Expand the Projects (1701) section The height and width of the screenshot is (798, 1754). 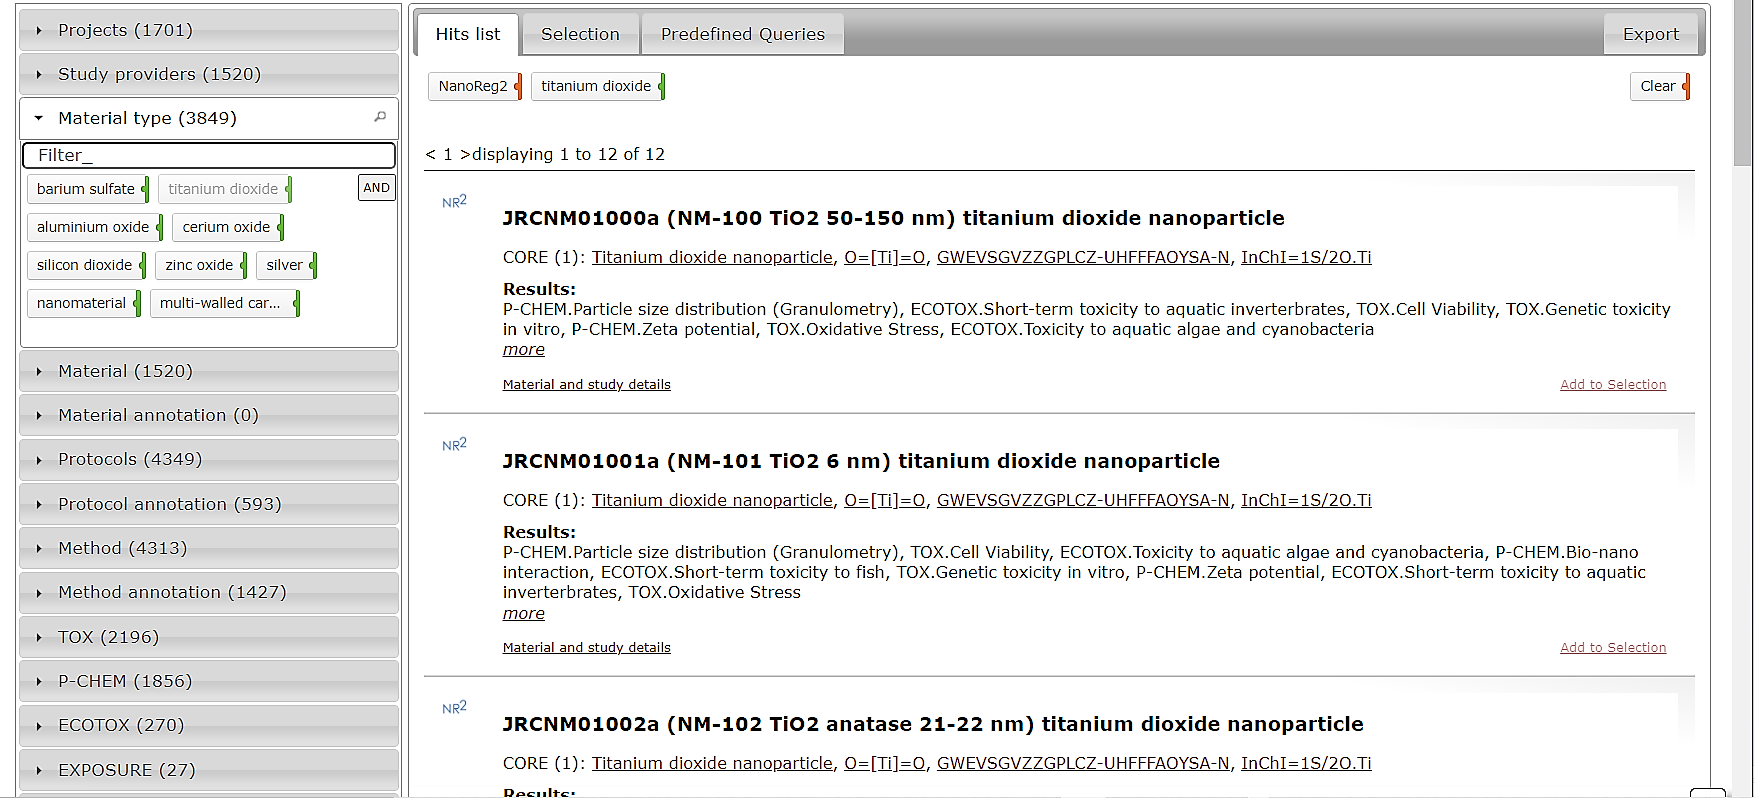pyautogui.click(x=125, y=30)
